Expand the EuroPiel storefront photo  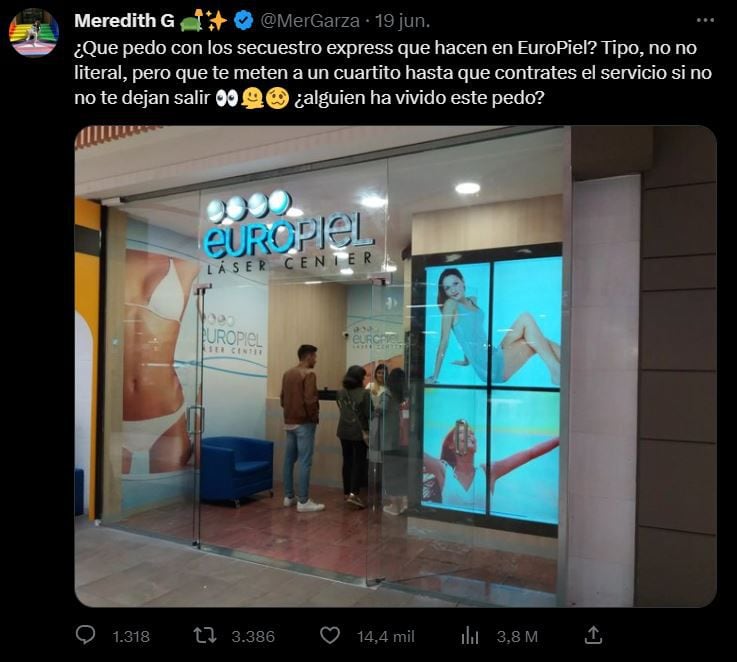point(395,366)
